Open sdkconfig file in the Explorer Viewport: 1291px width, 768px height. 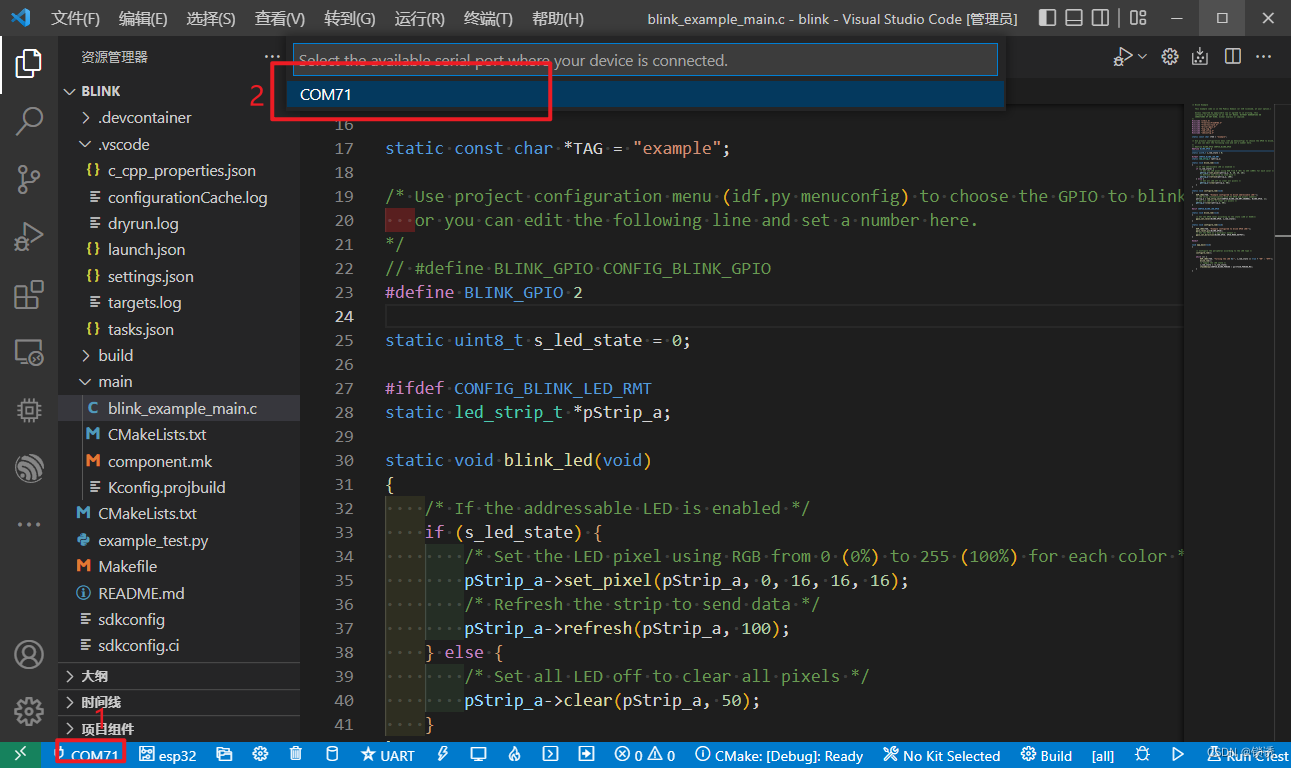click(179, 619)
